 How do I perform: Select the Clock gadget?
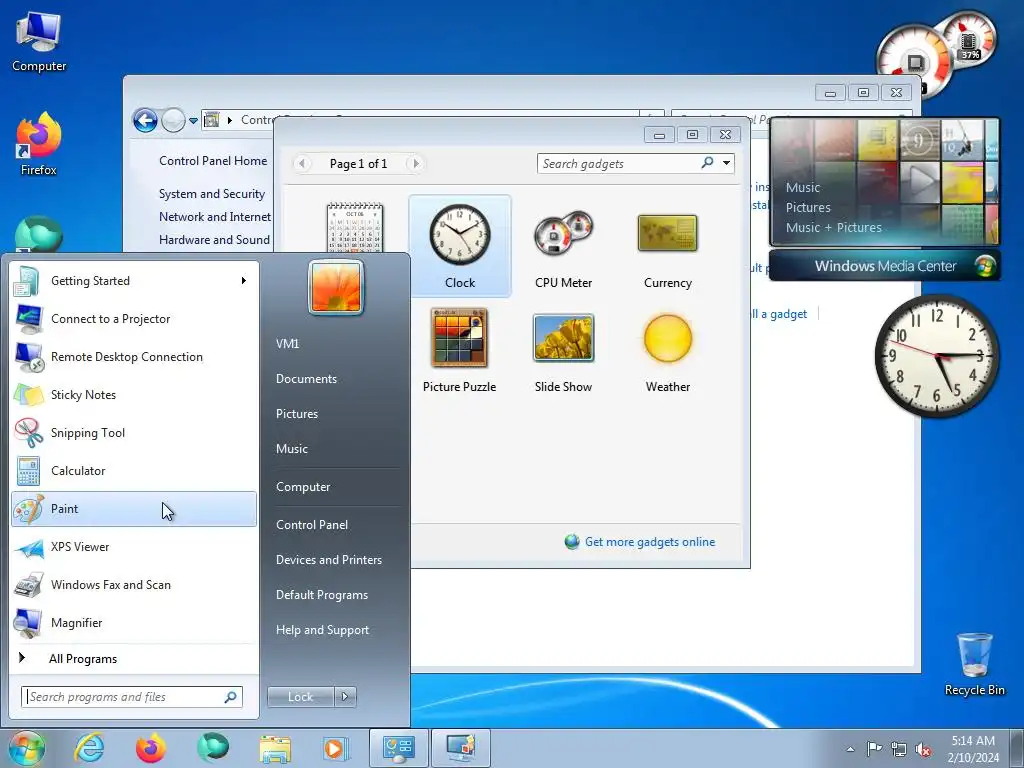click(460, 247)
